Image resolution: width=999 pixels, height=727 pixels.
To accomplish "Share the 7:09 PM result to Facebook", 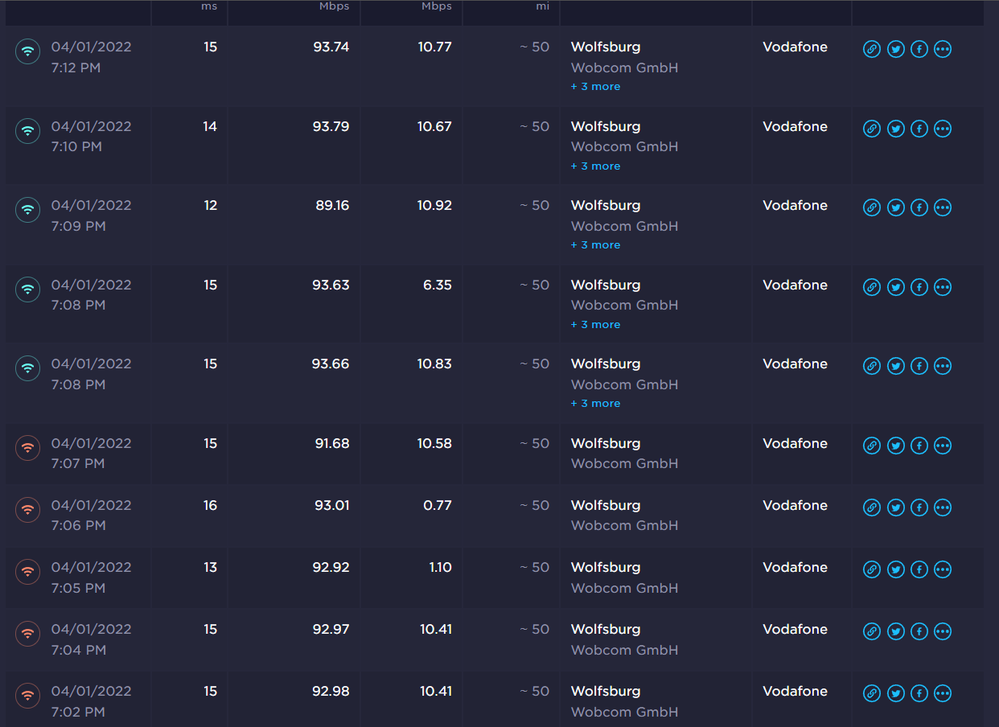I will tap(919, 207).
